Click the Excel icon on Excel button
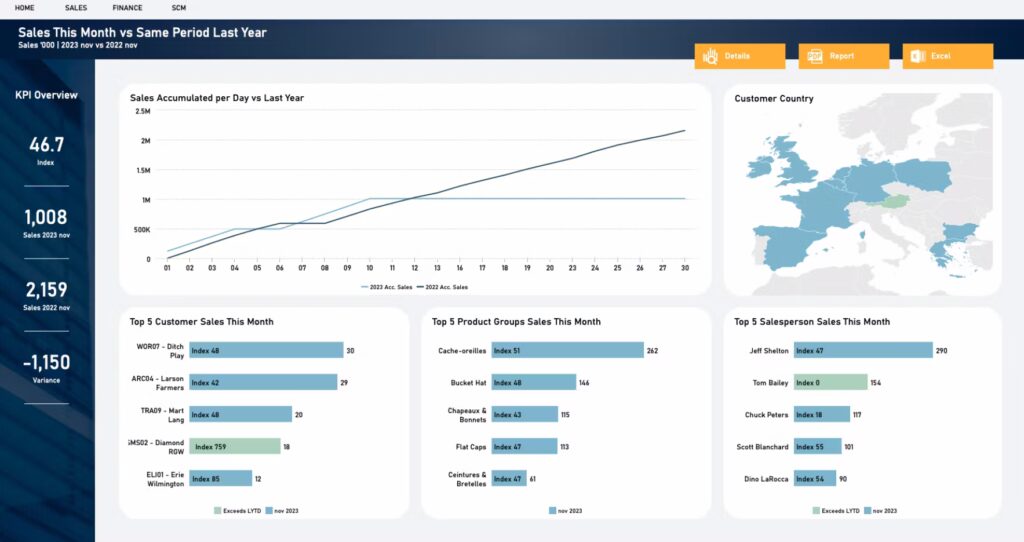This screenshot has height=542, width=1024. 918,56
